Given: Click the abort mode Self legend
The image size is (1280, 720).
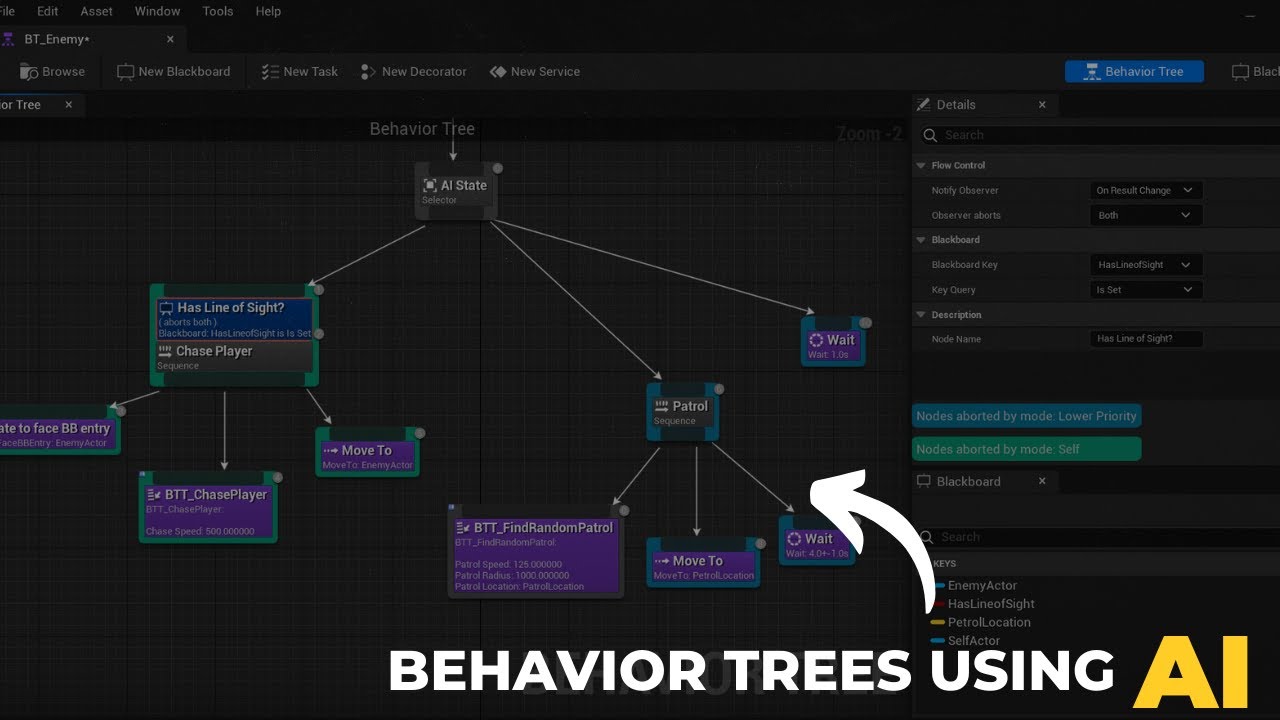Looking at the screenshot, I should [x=1027, y=449].
